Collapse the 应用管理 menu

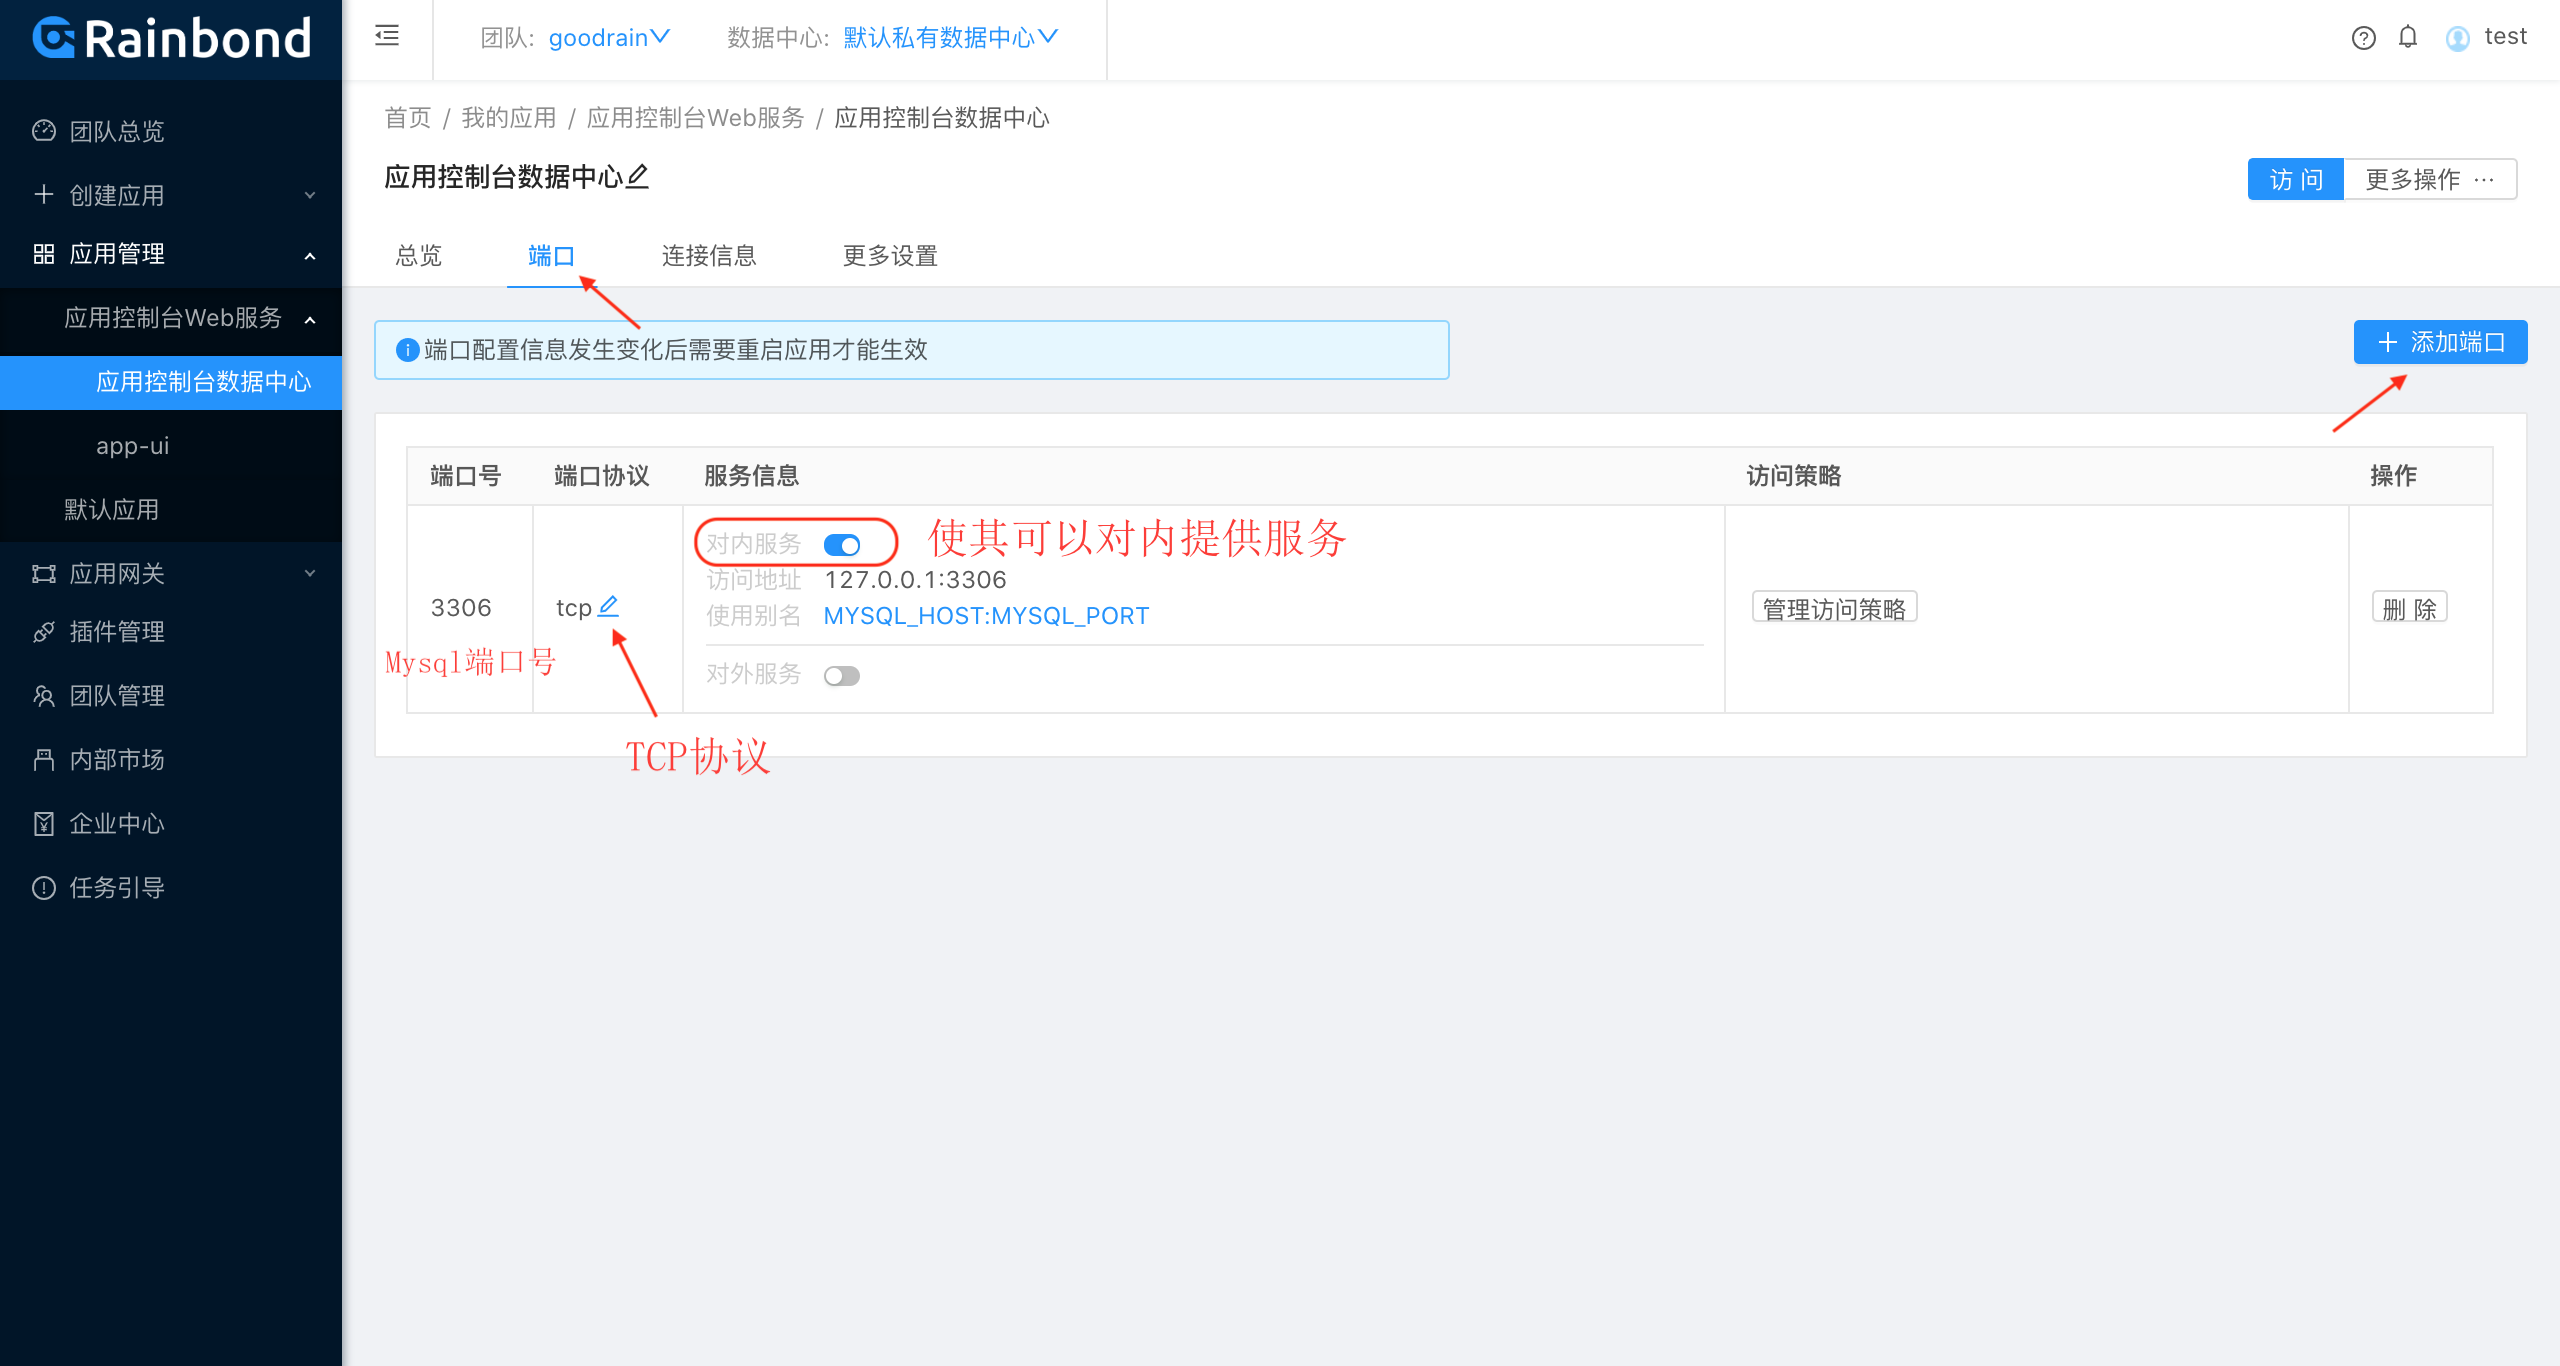point(171,254)
